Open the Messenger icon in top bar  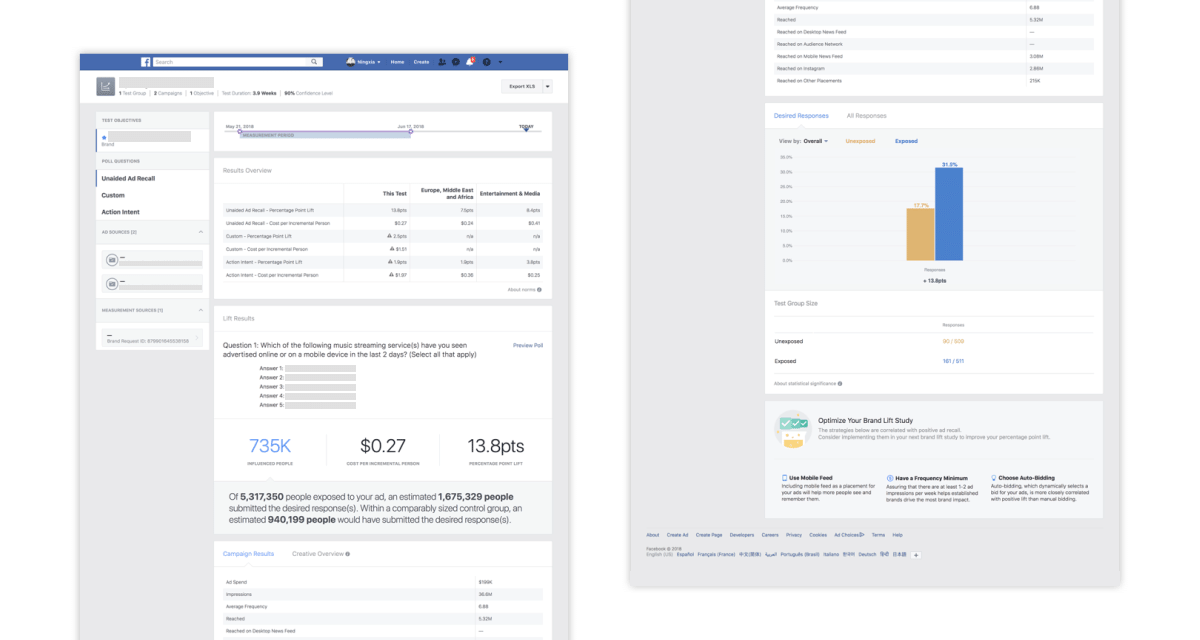[456, 62]
